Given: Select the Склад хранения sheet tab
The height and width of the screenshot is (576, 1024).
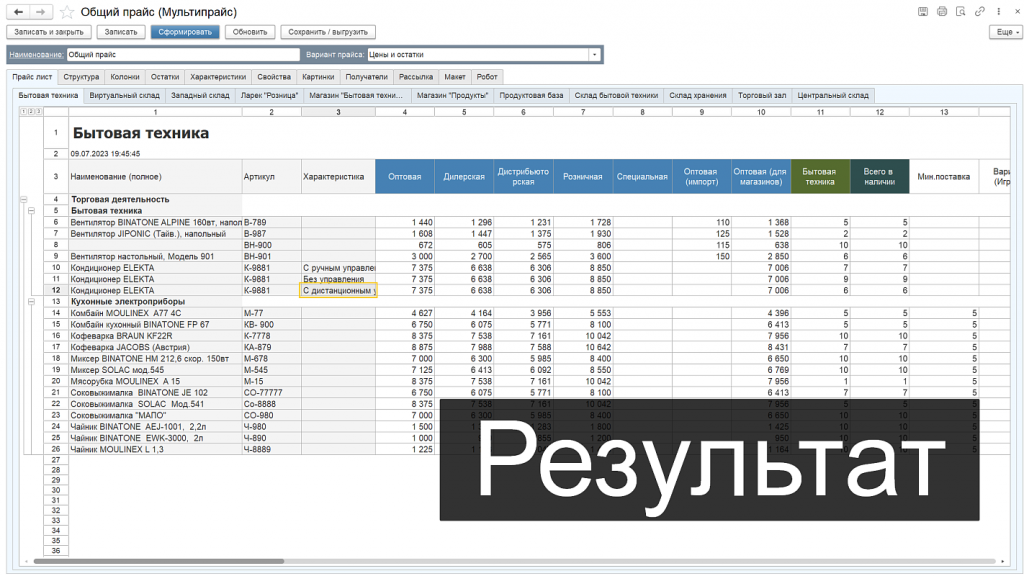Looking at the screenshot, I should point(697,95).
